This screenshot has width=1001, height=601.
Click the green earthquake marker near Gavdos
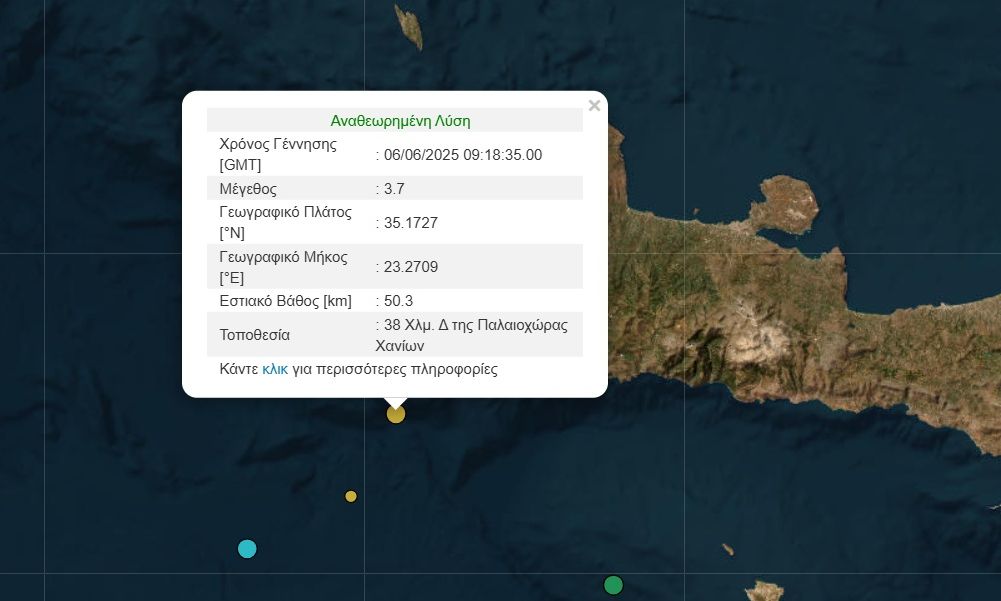coord(613,585)
